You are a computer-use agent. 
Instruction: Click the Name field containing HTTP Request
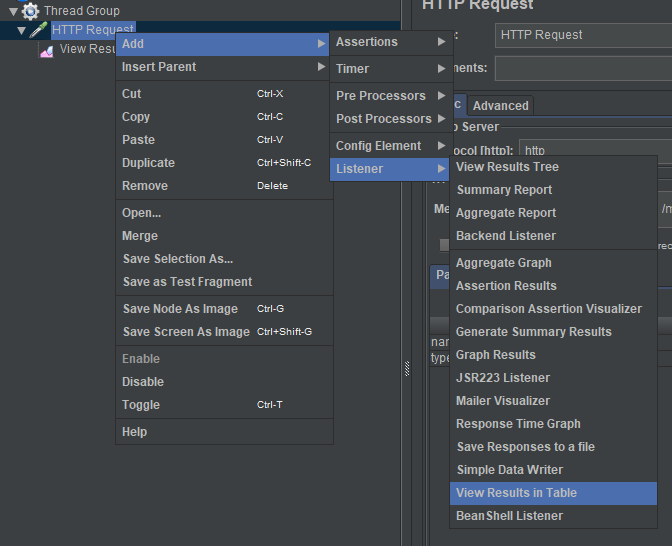tap(583, 35)
